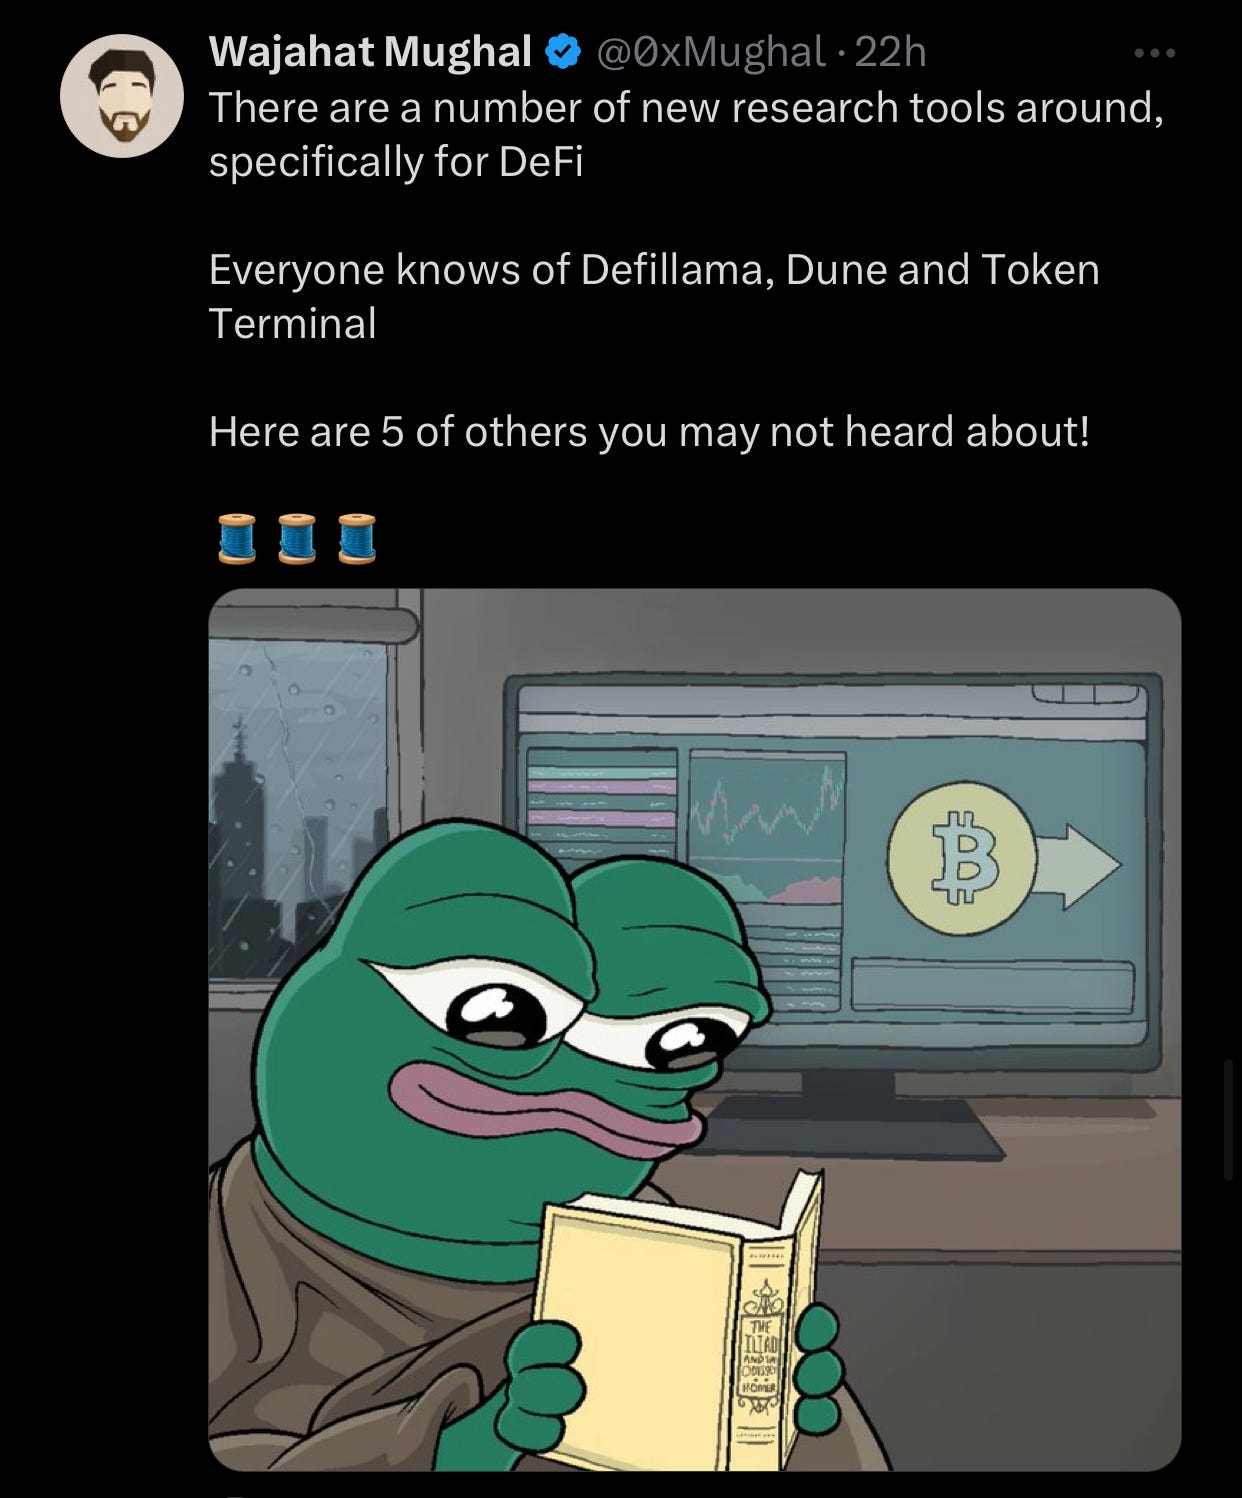Click the 'Here are 5 of others' sentence

point(648,431)
